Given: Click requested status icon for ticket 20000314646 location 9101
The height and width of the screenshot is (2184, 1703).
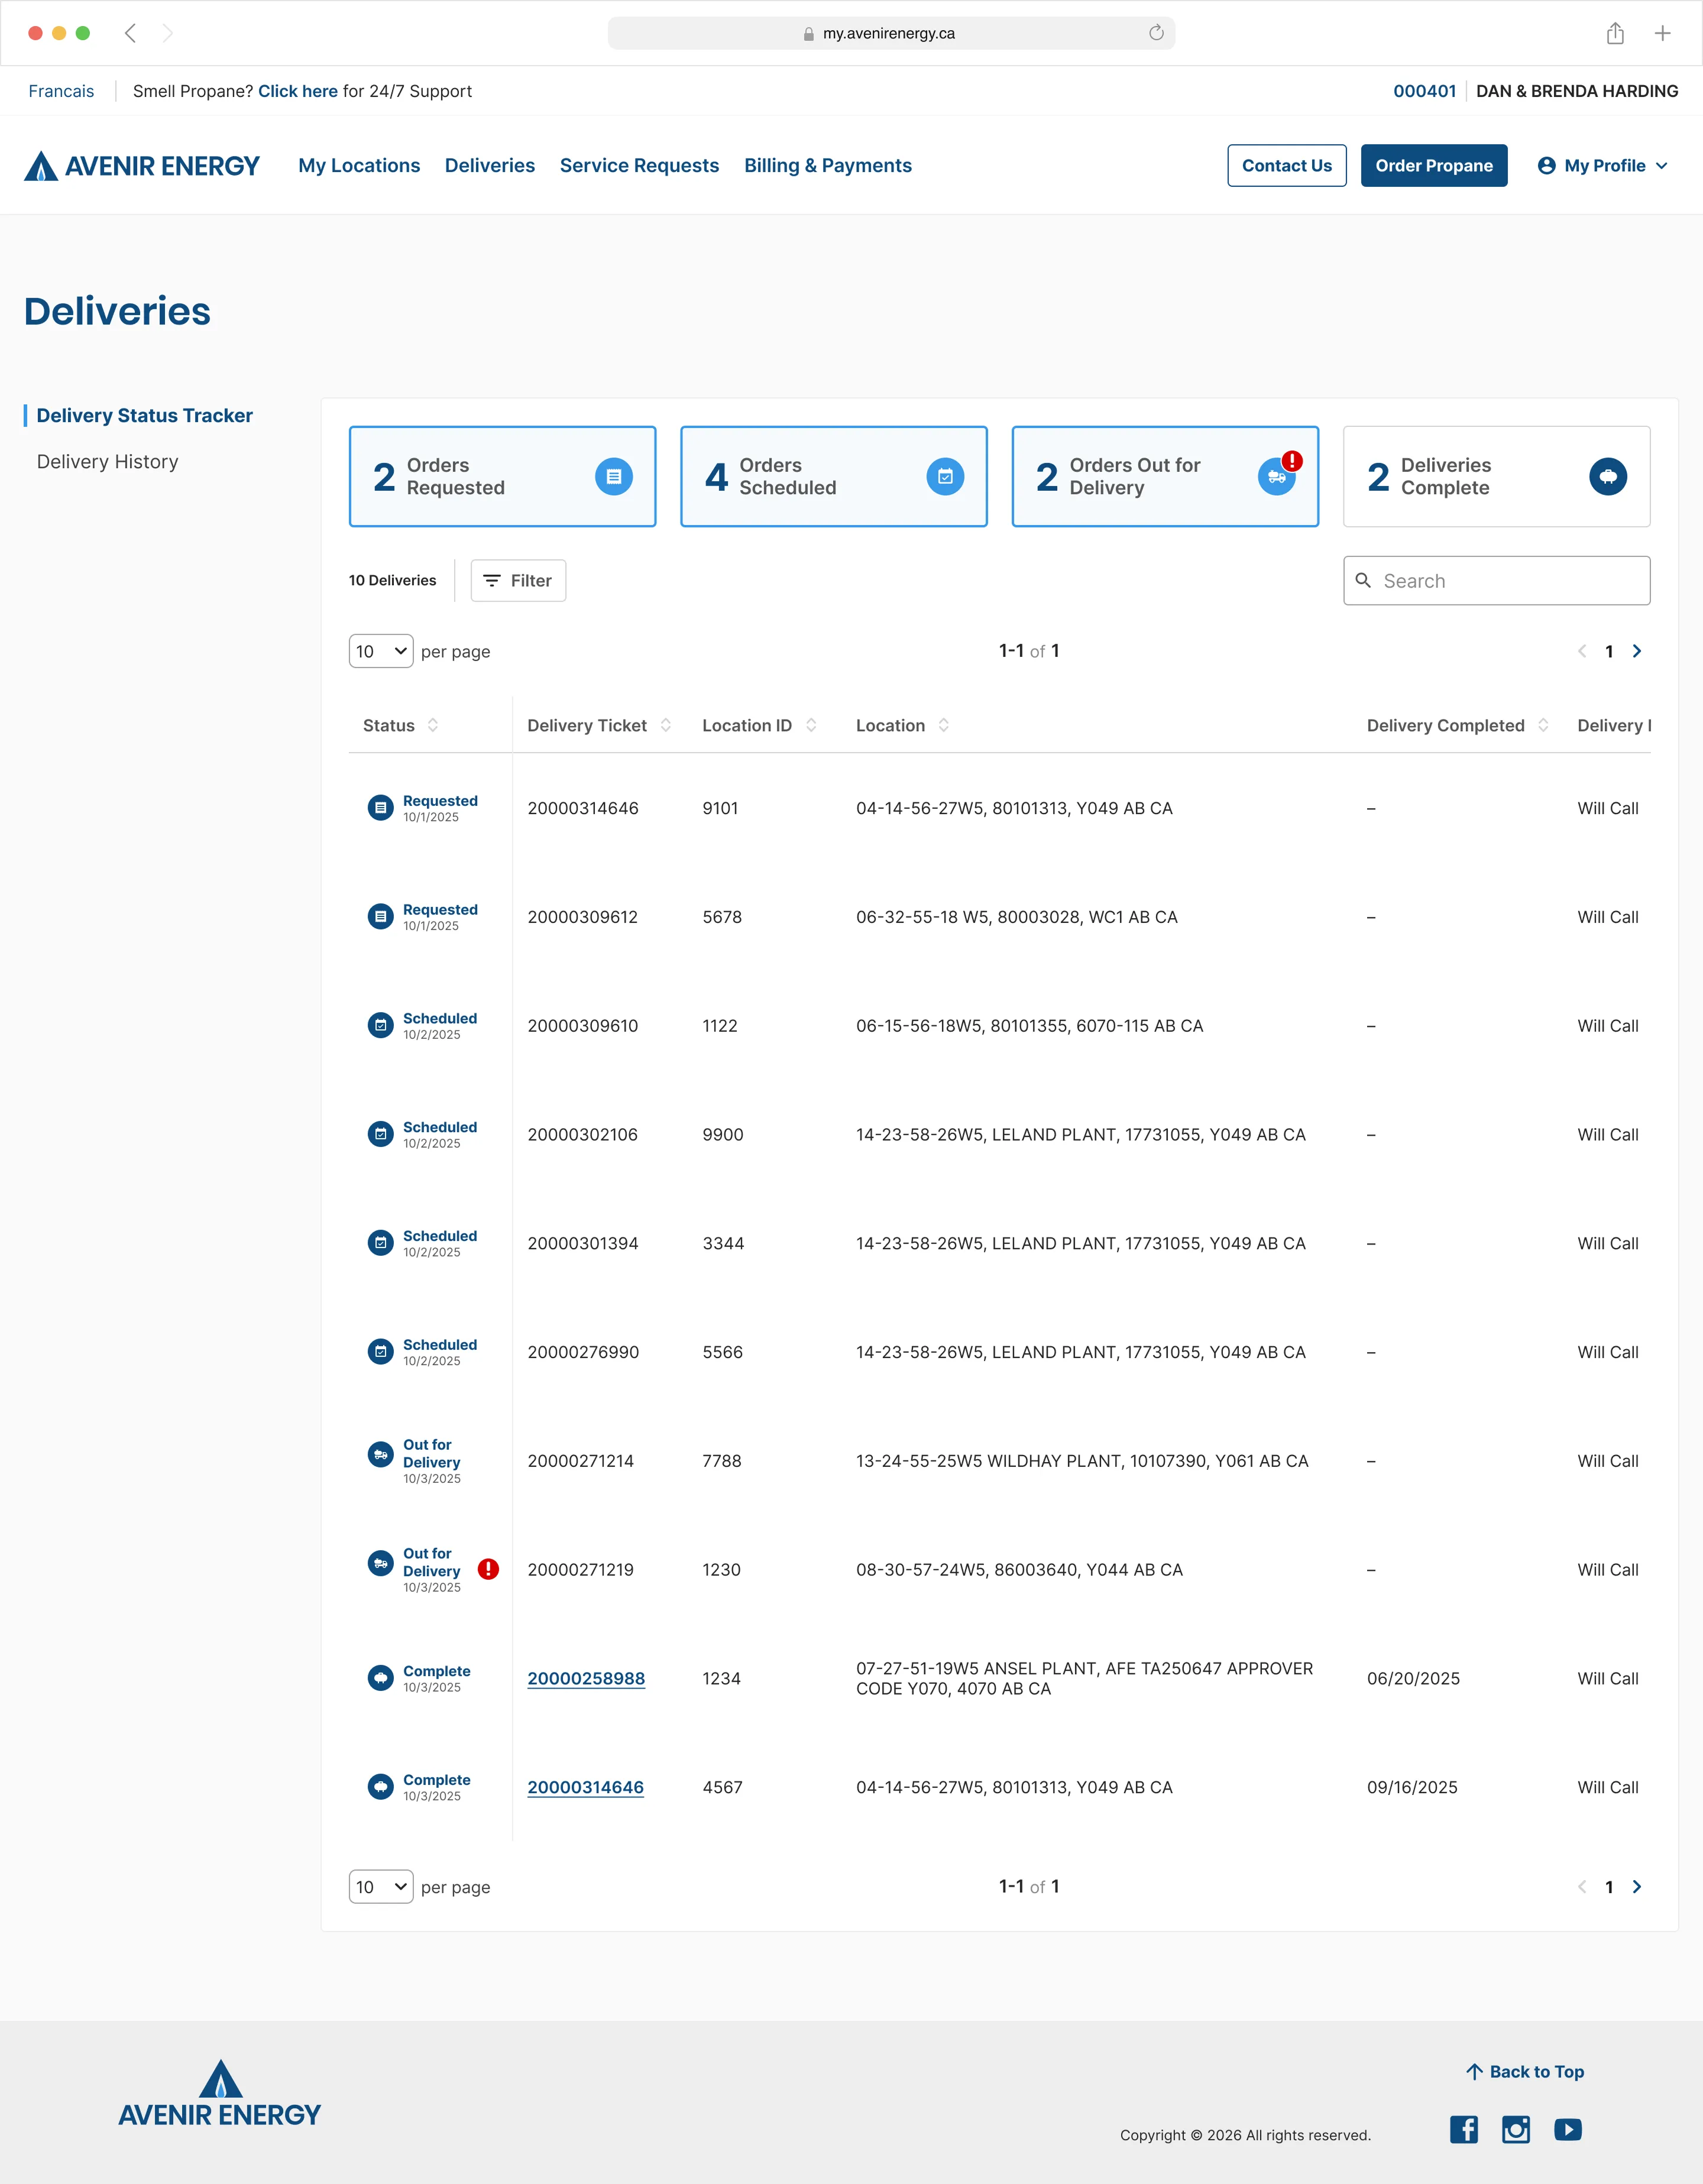Looking at the screenshot, I should (x=381, y=808).
